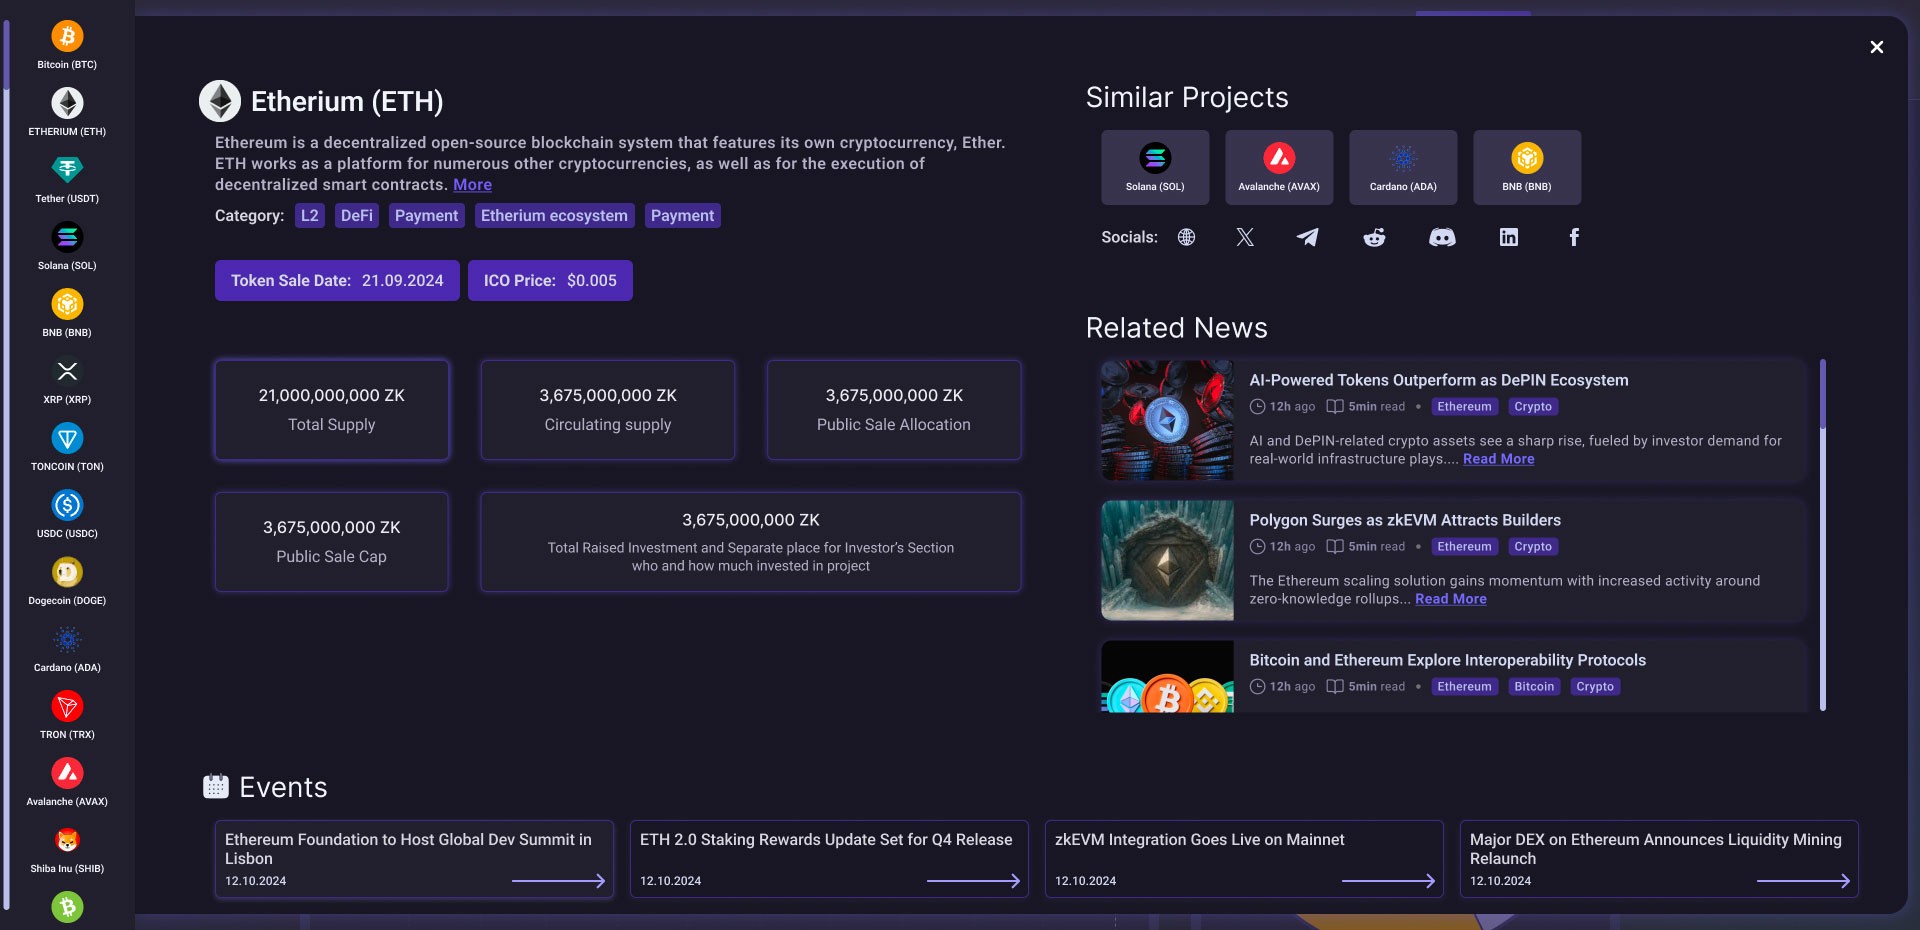1920x930 pixels.
Task: Select the Total Supply card
Action: [x=332, y=410]
